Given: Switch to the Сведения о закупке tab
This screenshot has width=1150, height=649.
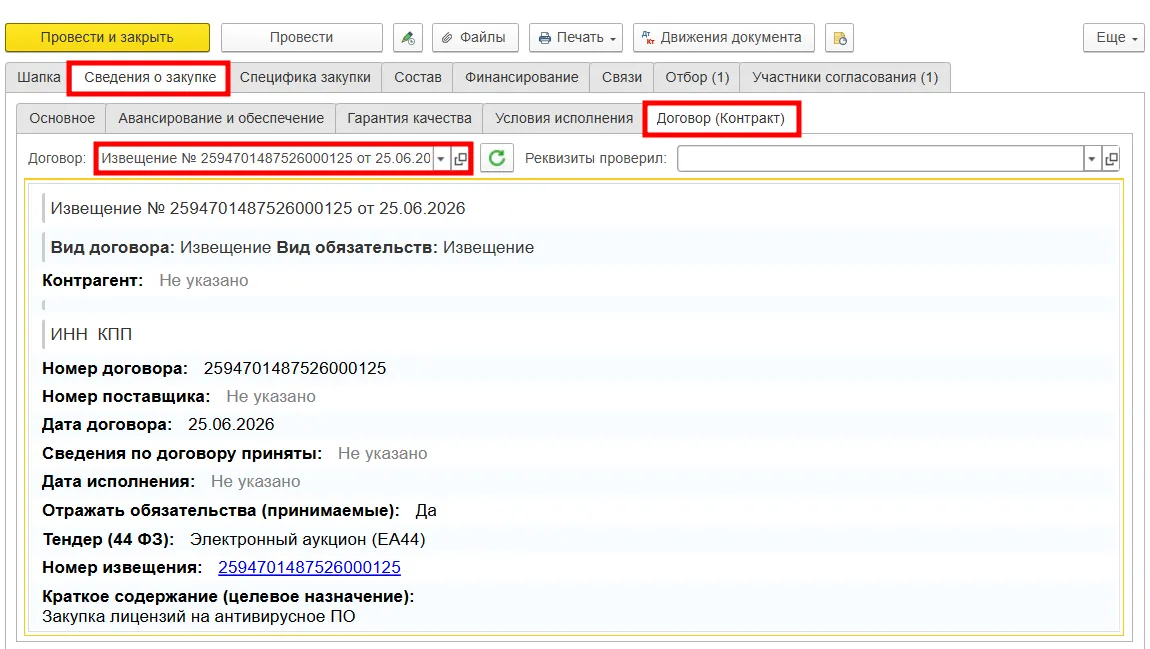Looking at the screenshot, I should tap(150, 77).
